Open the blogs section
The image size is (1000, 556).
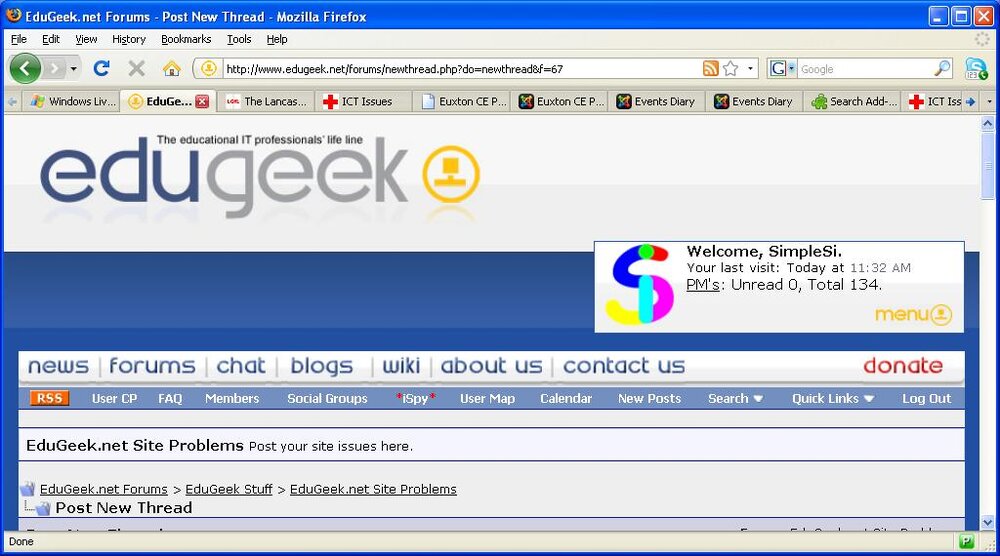[x=321, y=366]
